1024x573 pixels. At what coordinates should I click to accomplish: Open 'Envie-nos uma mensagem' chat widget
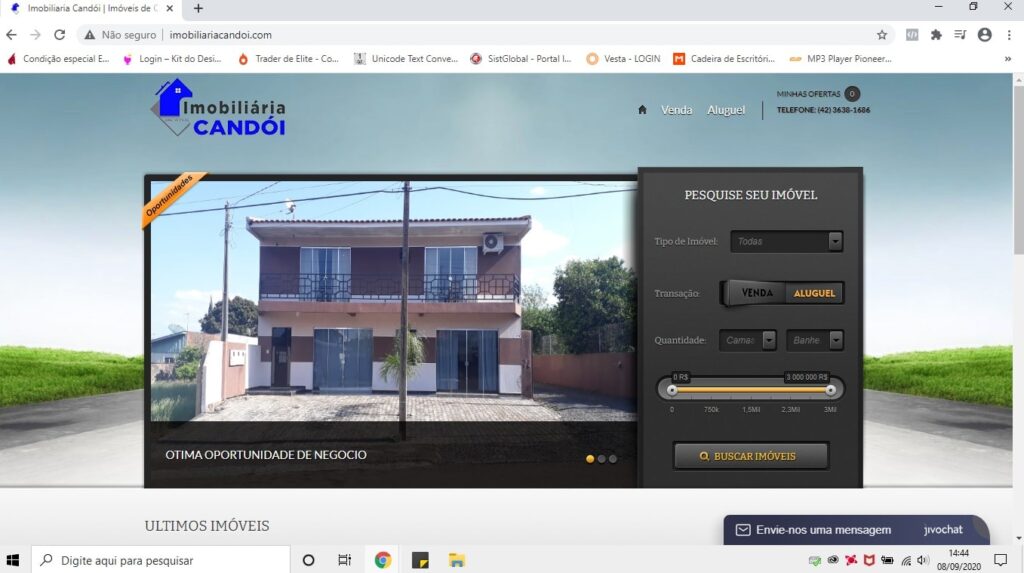pyautogui.click(x=856, y=530)
